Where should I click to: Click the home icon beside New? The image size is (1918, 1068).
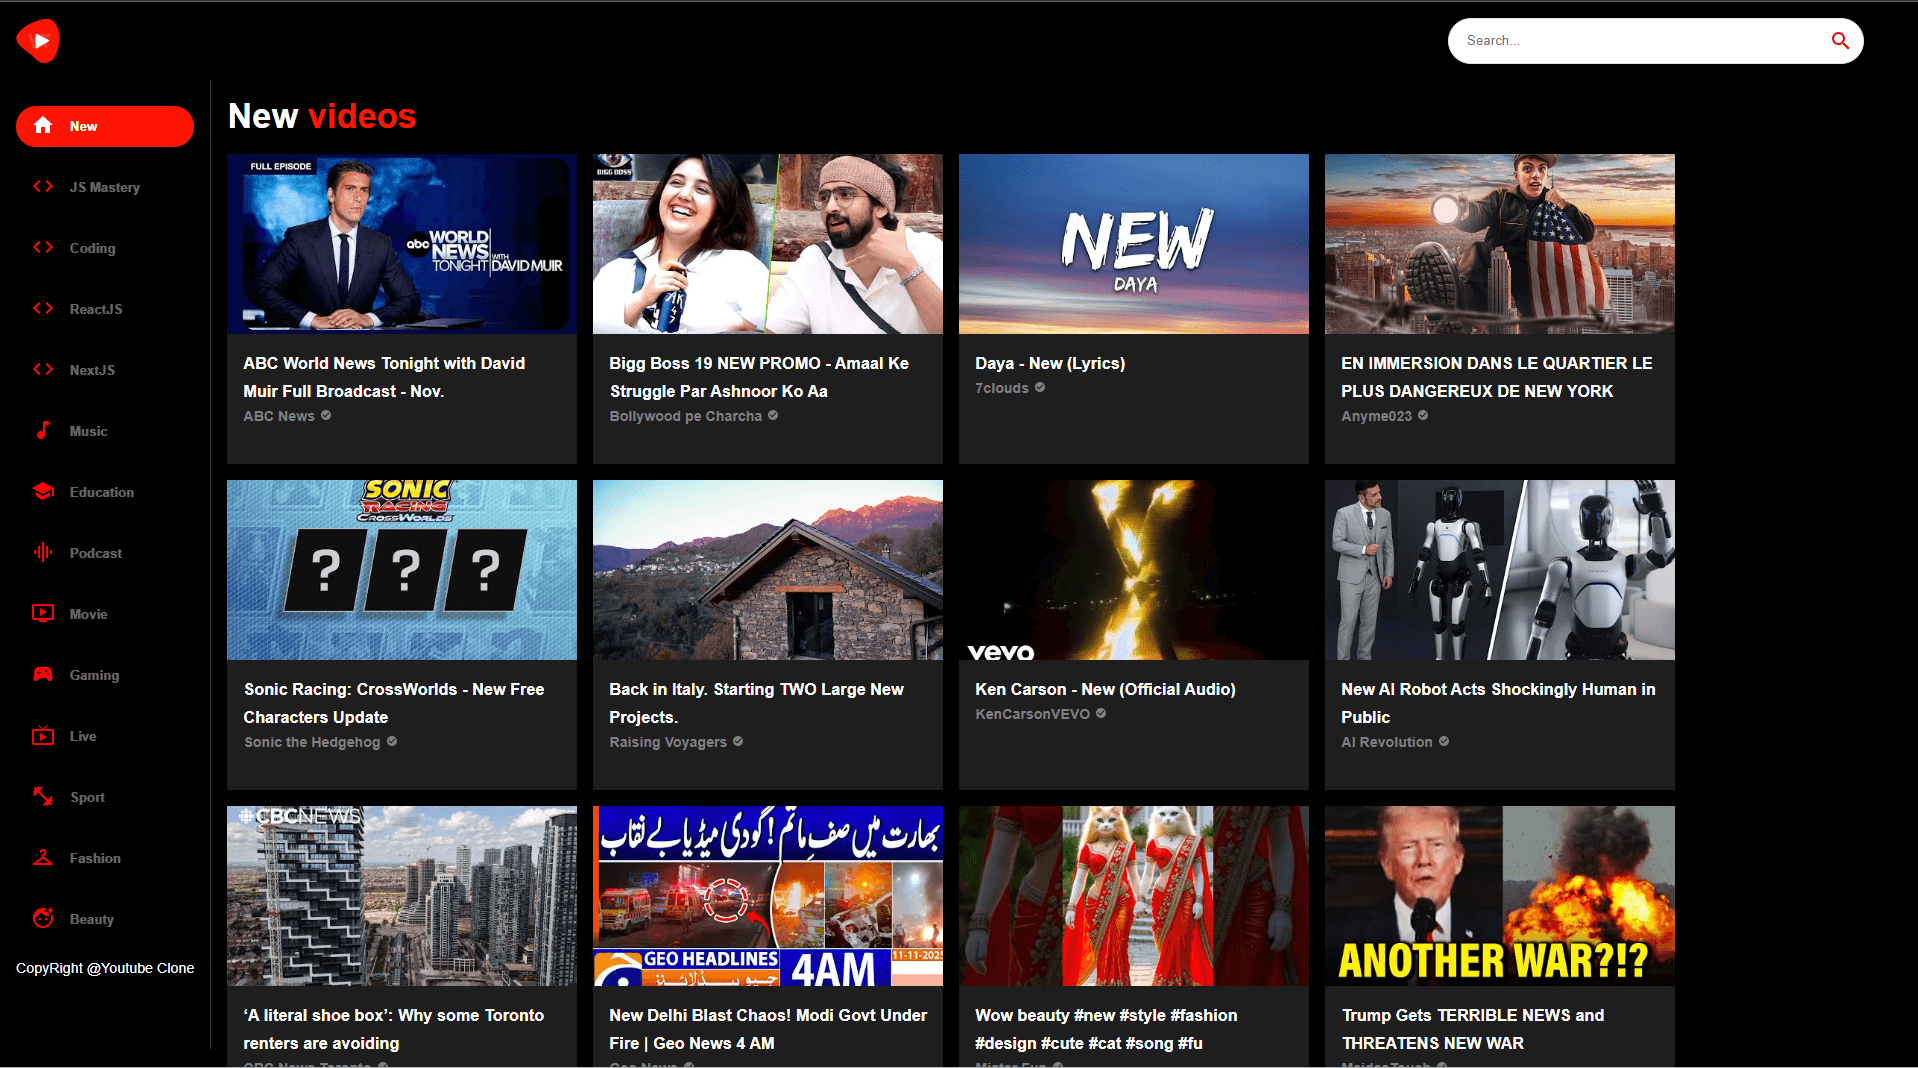[x=43, y=126]
